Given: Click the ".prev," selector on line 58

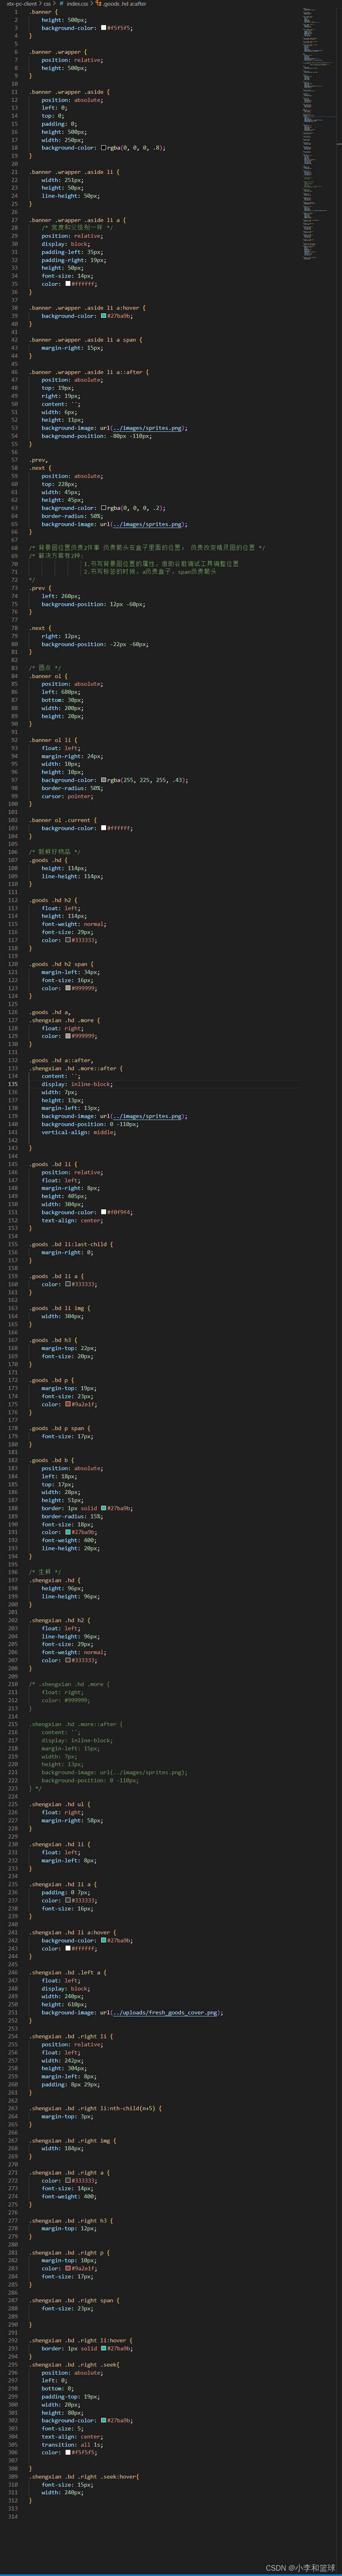Looking at the screenshot, I should coord(39,460).
